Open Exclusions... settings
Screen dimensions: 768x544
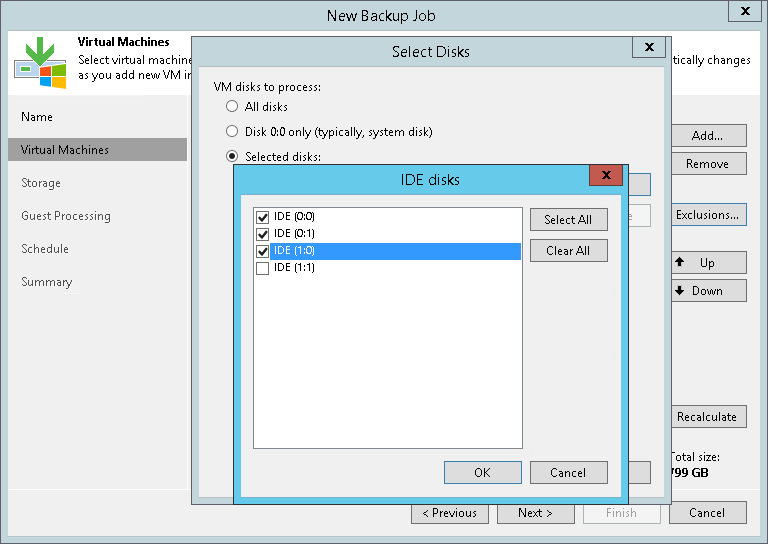[x=708, y=214]
